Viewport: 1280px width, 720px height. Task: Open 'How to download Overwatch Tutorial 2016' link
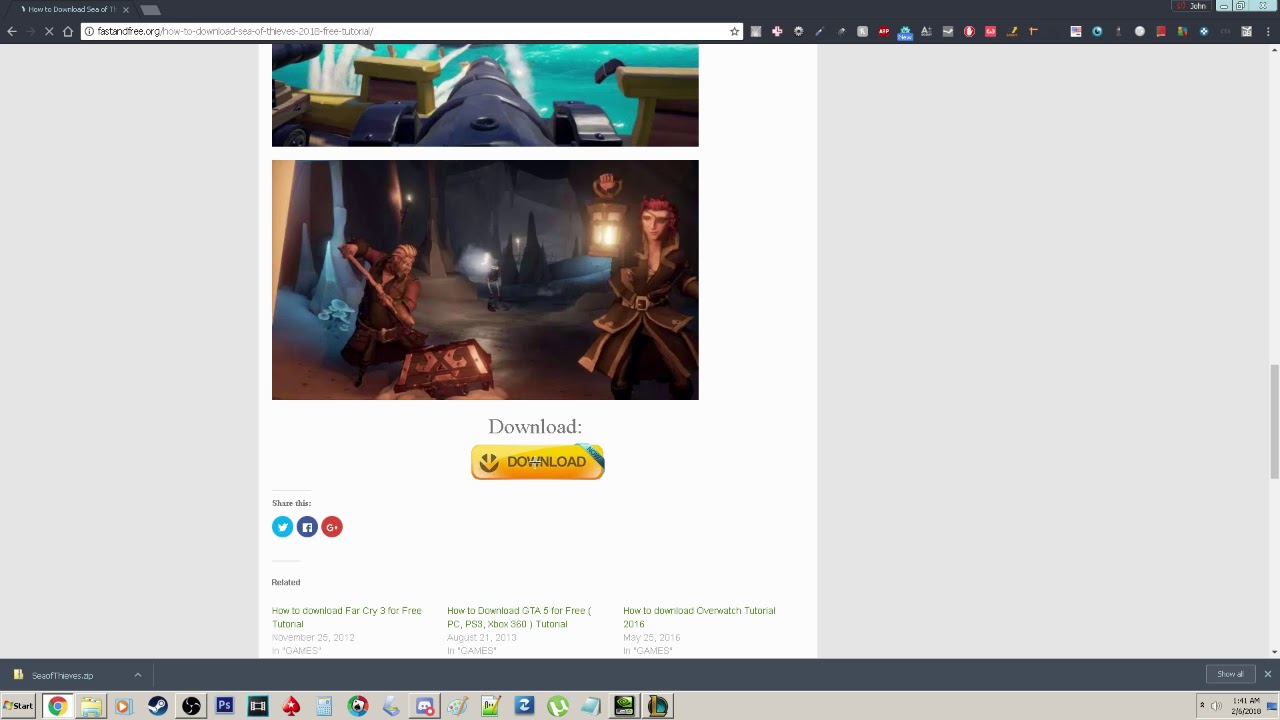[699, 617]
